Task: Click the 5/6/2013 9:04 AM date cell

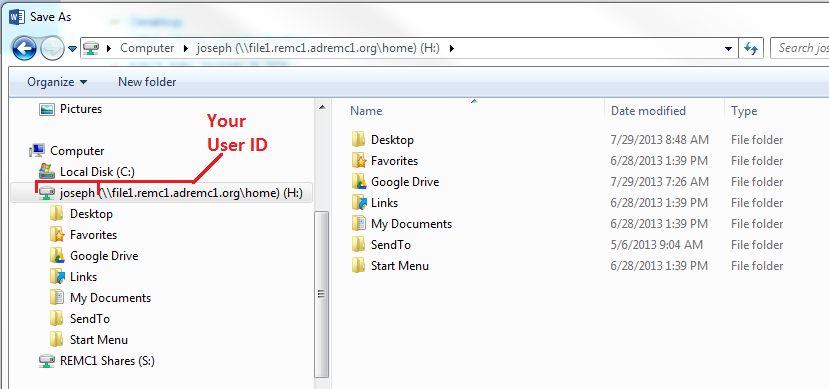Action: coord(657,245)
